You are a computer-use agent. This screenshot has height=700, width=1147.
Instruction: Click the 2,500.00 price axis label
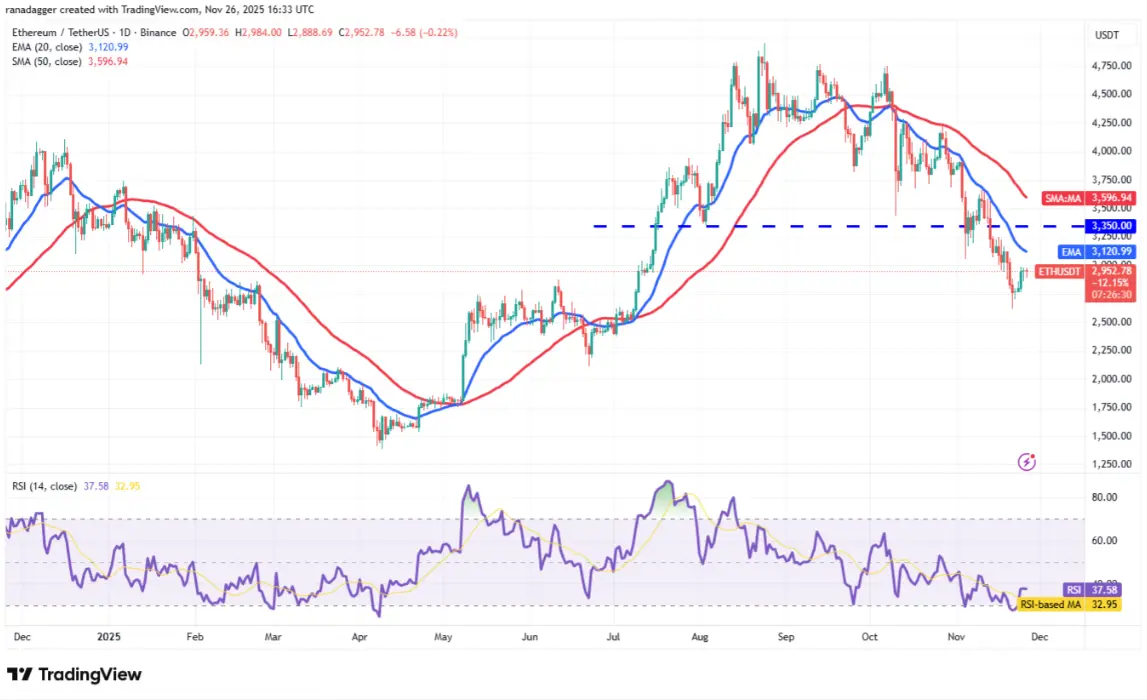pyautogui.click(x=1111, y=322)
